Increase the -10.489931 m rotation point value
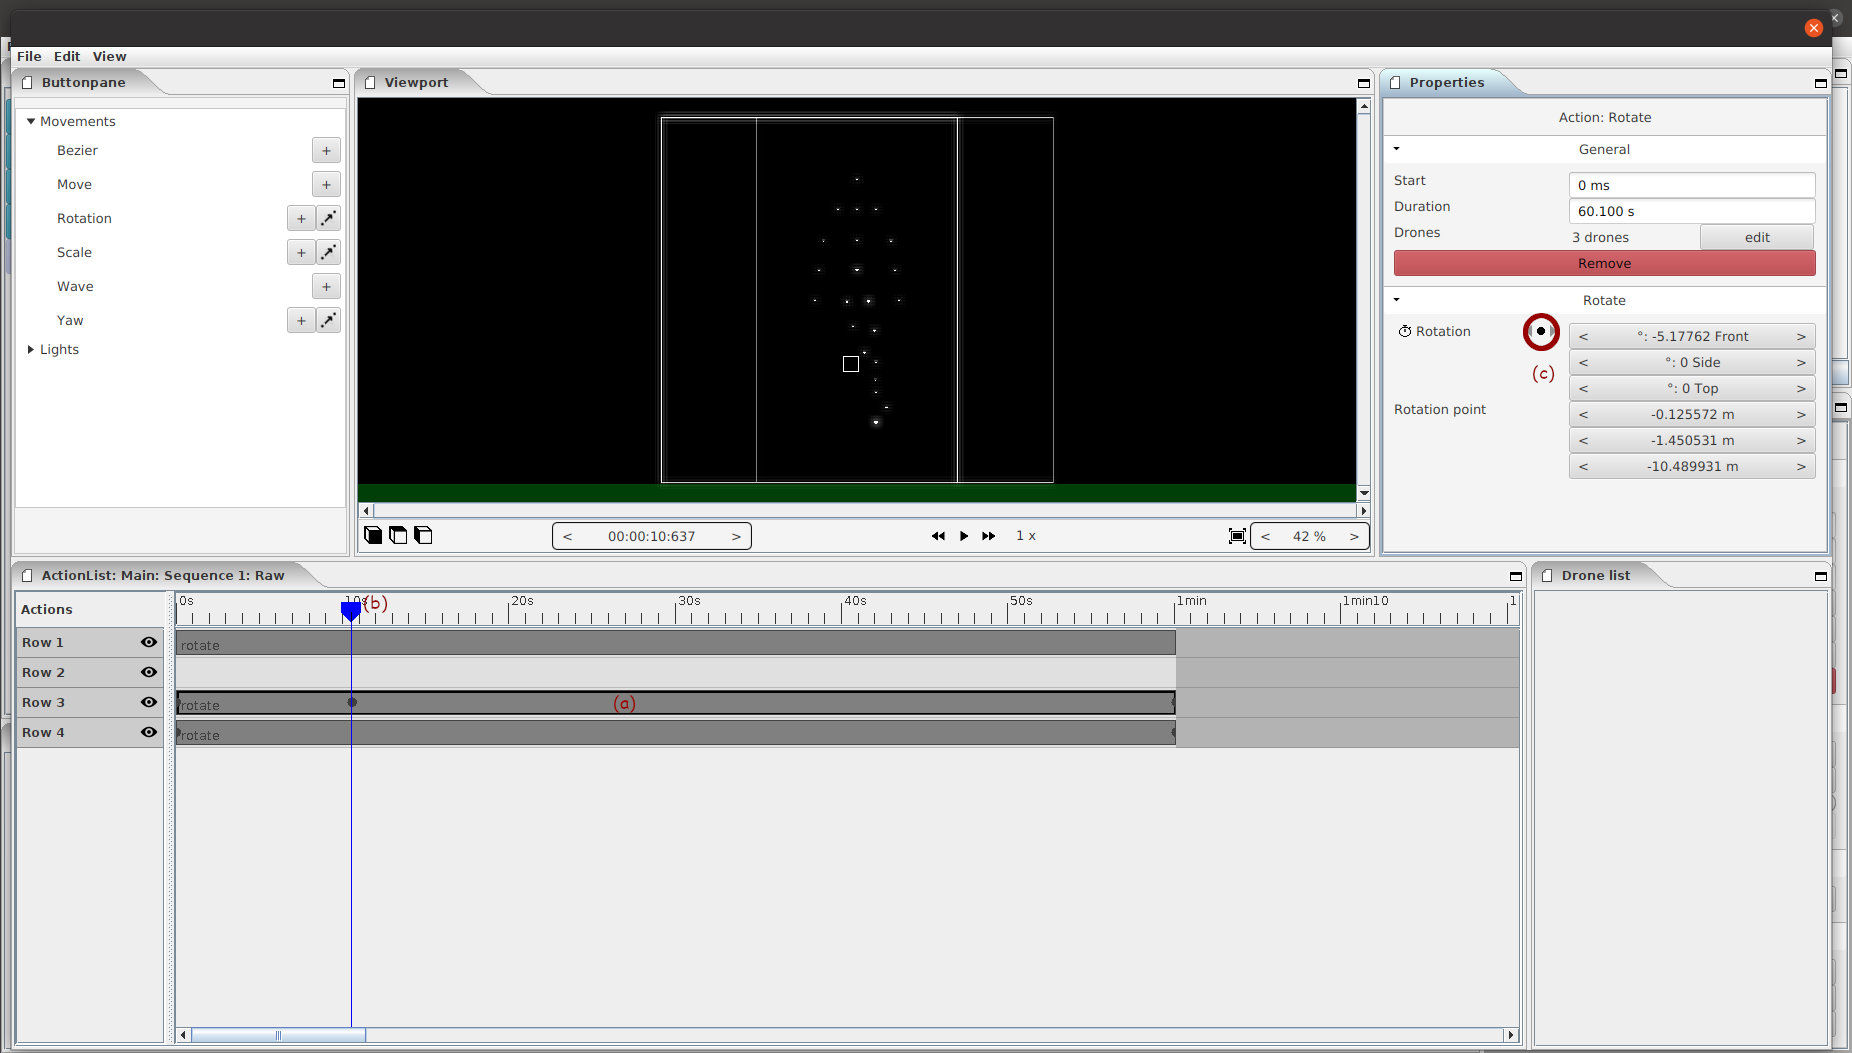This screenshot has width=1852, height=1053. point(1801,466)
